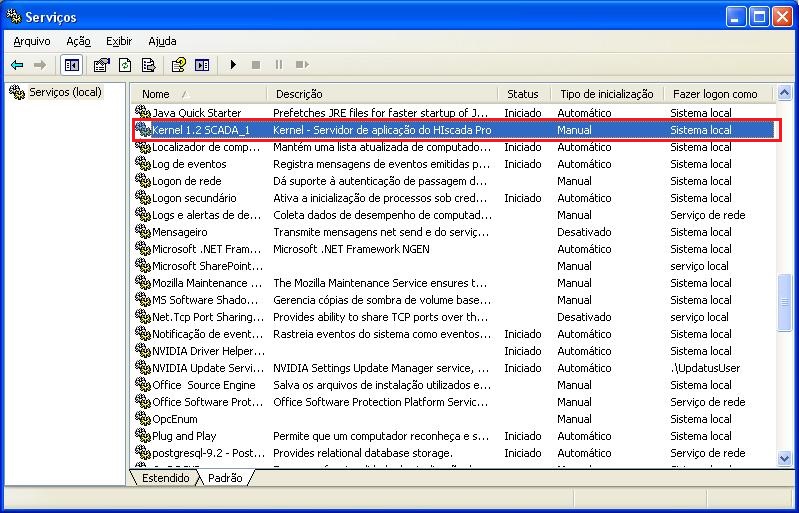This screenshot has height=513, width=799.
Task: Open the Ajuda menu
Action: point(162,41)
